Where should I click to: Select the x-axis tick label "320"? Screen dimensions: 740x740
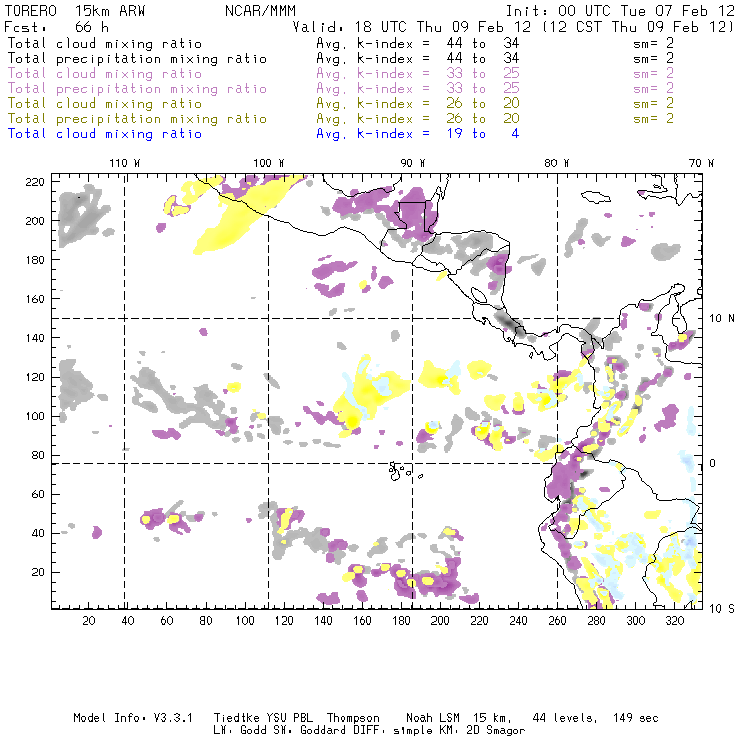tap(674, 621)
